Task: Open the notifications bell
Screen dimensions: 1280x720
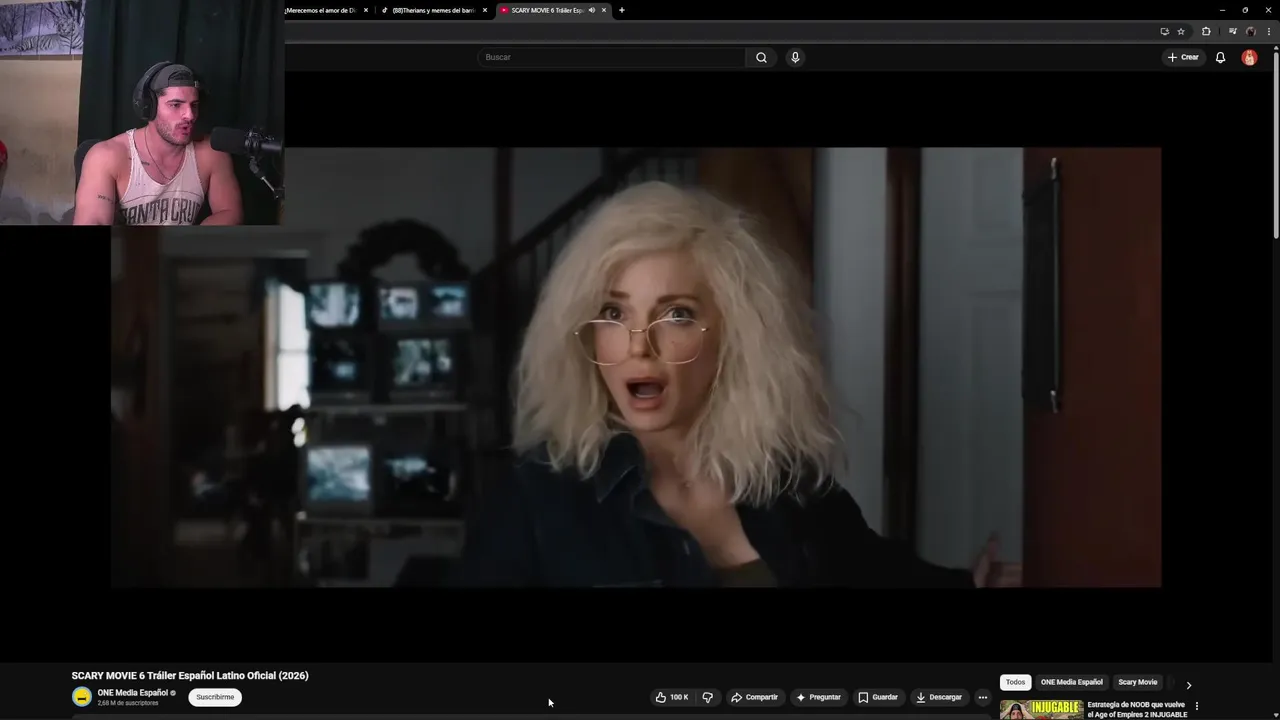Action: coord(1220,57)
